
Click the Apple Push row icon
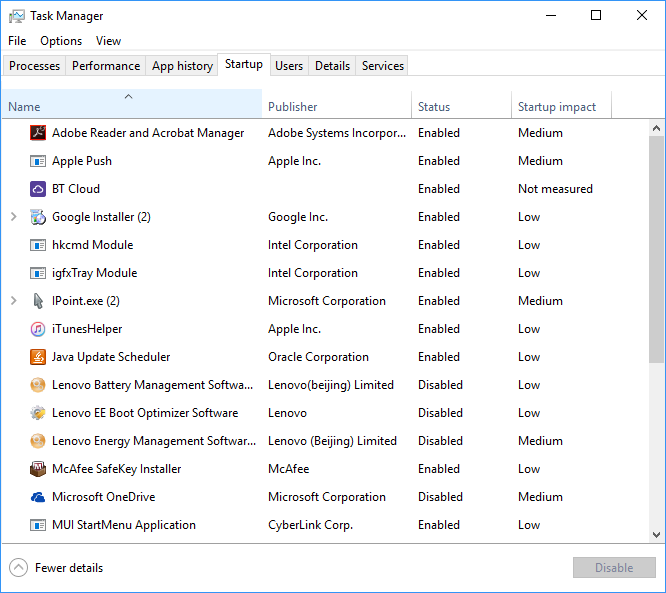point(38,161)
